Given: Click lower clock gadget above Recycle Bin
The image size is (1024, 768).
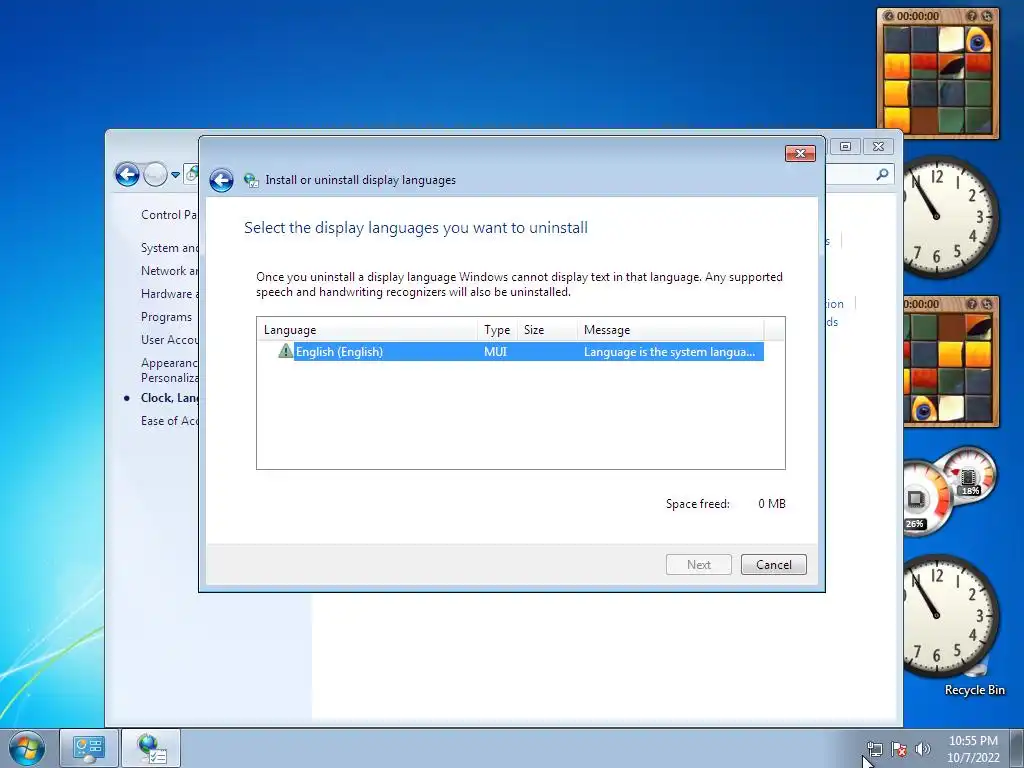Looking at the screenshot, I should coord(951,616).
